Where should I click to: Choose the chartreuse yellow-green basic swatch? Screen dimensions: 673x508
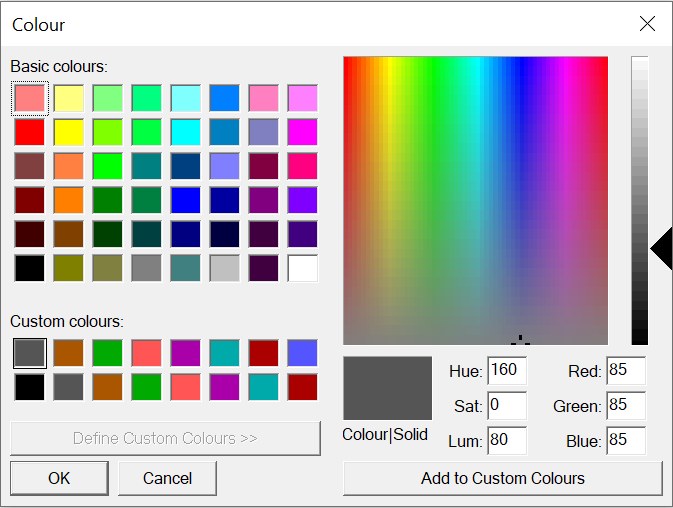pos(107,132)
